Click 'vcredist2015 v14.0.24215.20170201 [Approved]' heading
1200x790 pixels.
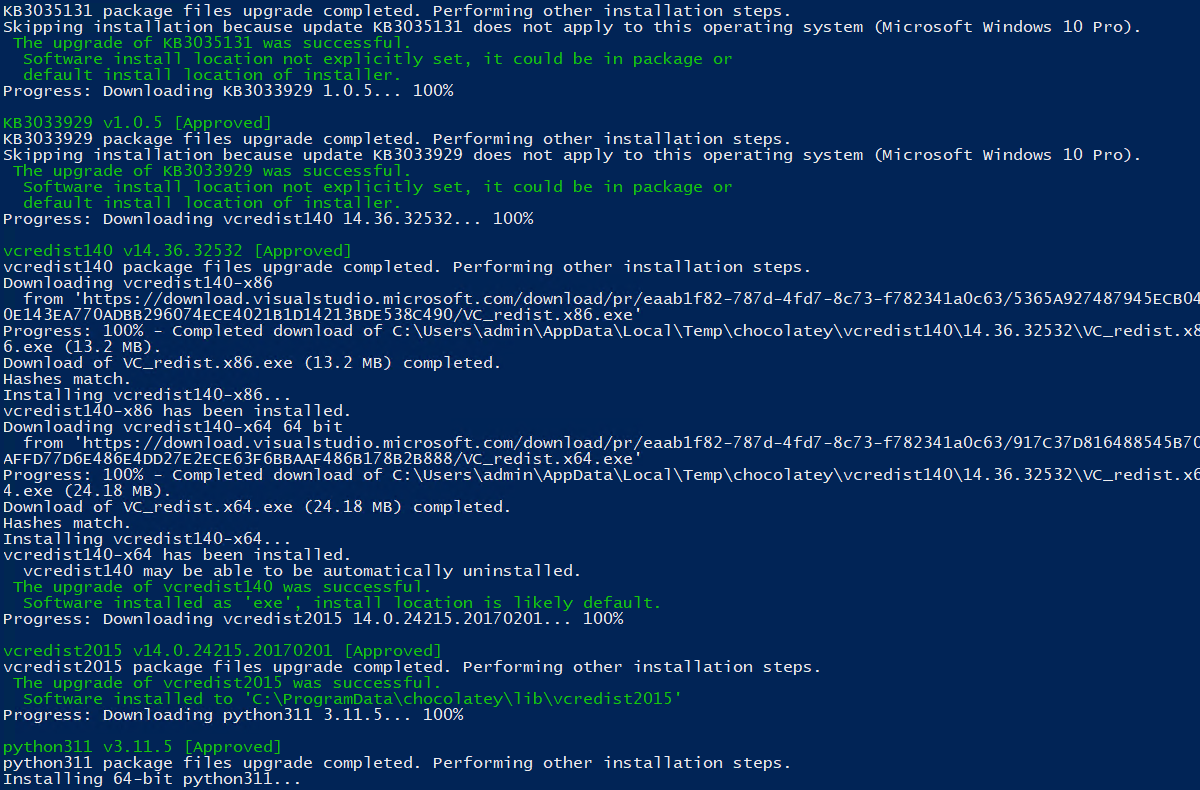pos(222,651)
